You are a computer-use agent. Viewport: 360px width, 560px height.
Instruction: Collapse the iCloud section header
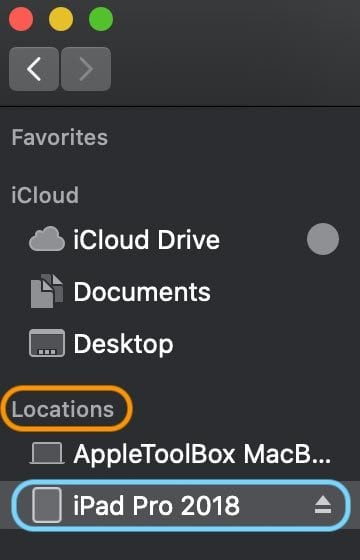pos(45,195)
